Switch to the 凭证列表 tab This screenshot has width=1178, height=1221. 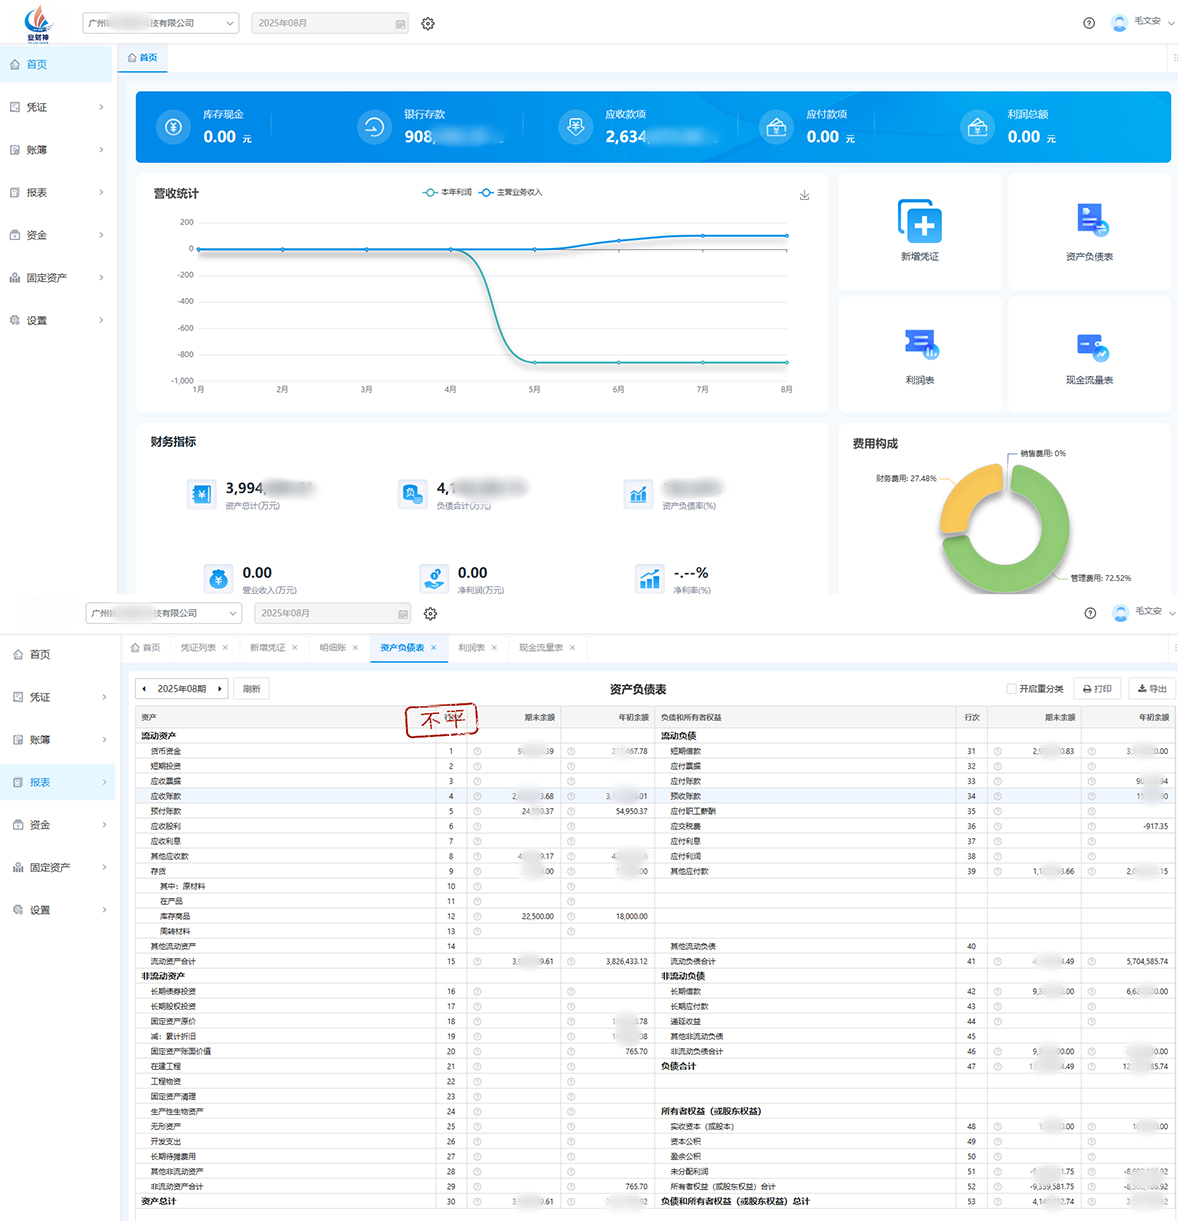pos(198,648)
